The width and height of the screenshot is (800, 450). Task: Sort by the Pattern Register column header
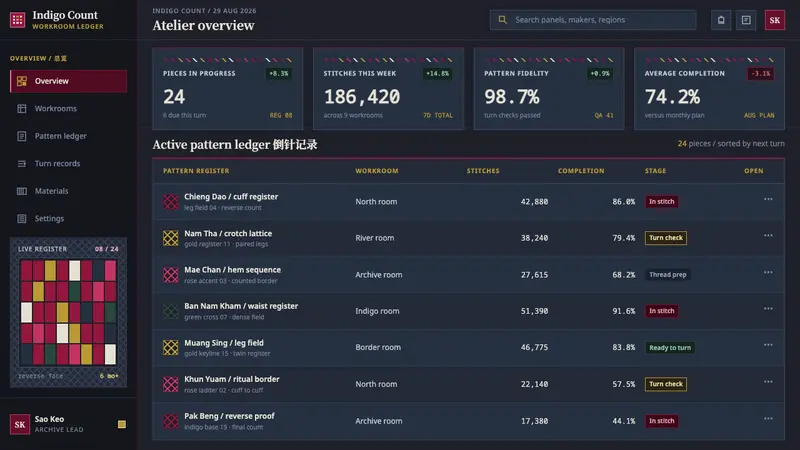click(x=196, y=171)
